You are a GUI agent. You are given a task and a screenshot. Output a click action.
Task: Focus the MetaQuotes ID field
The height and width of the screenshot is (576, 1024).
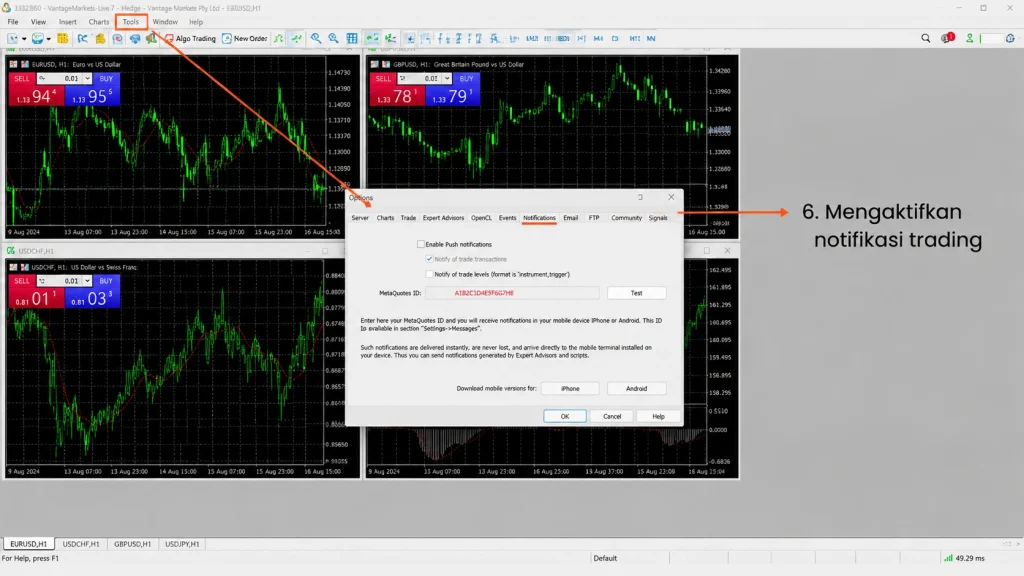[x=512, y=293]
